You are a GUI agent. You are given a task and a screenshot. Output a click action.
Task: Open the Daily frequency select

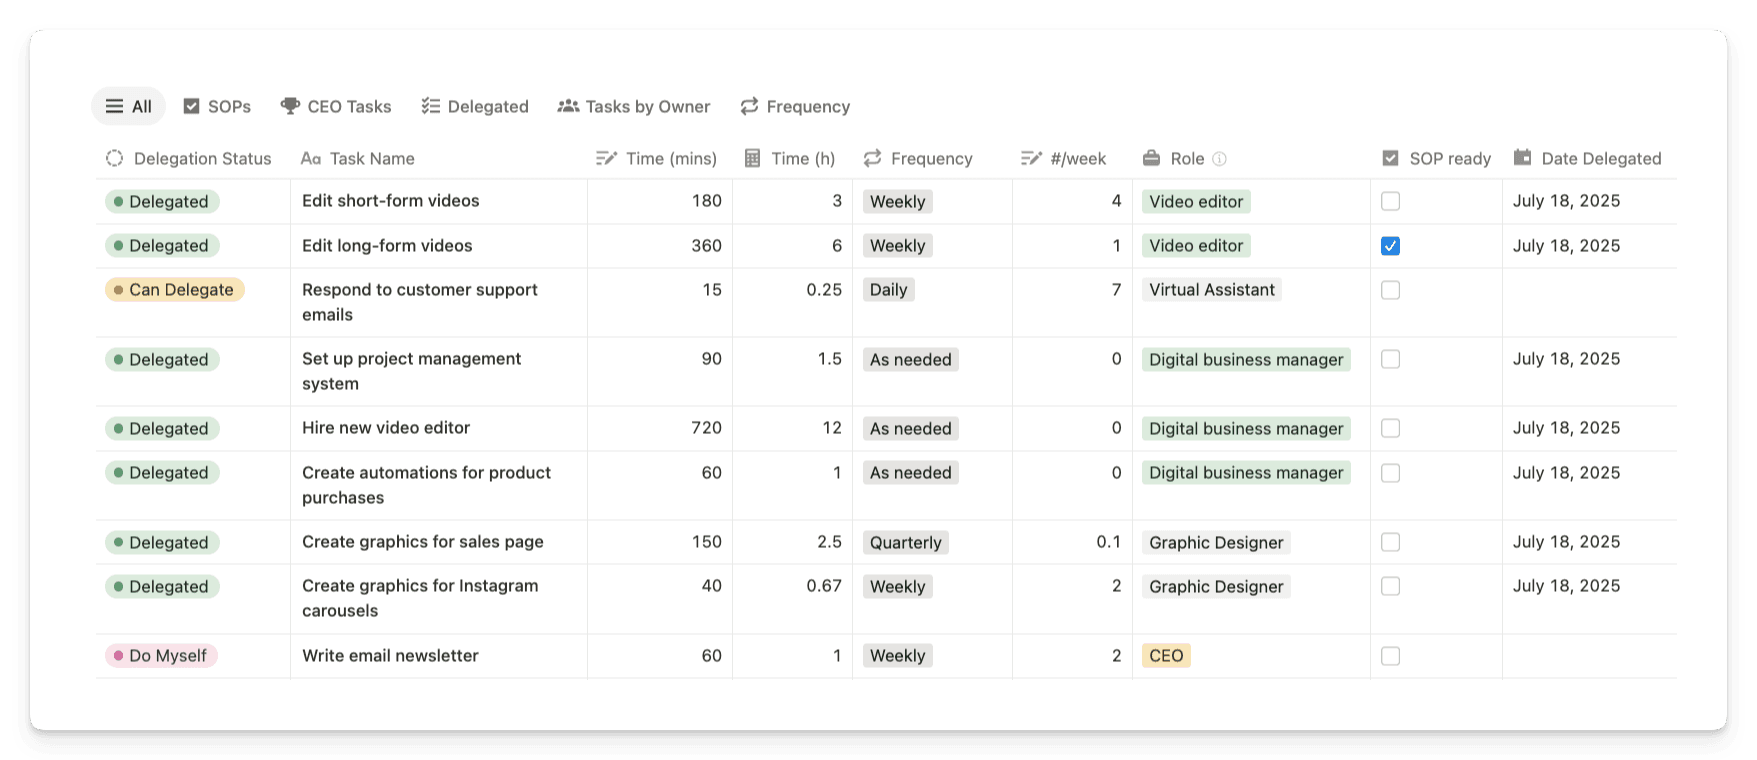pyautogui.click(x=888, y=290)
